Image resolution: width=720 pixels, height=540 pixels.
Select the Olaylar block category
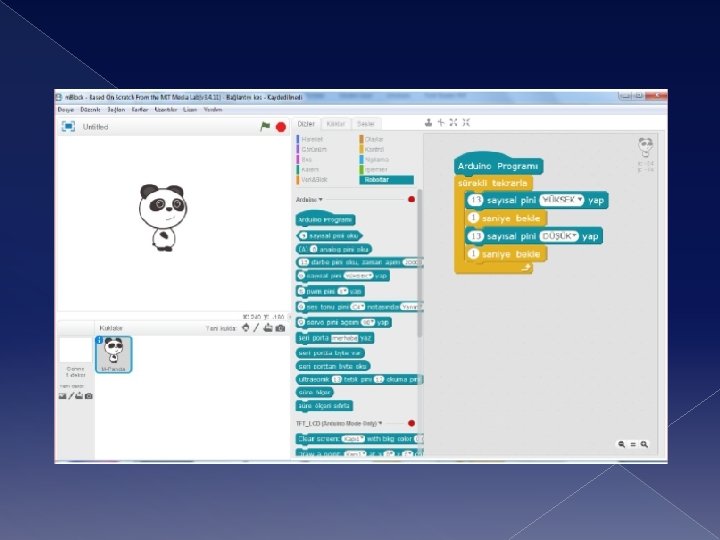point(372,139)
